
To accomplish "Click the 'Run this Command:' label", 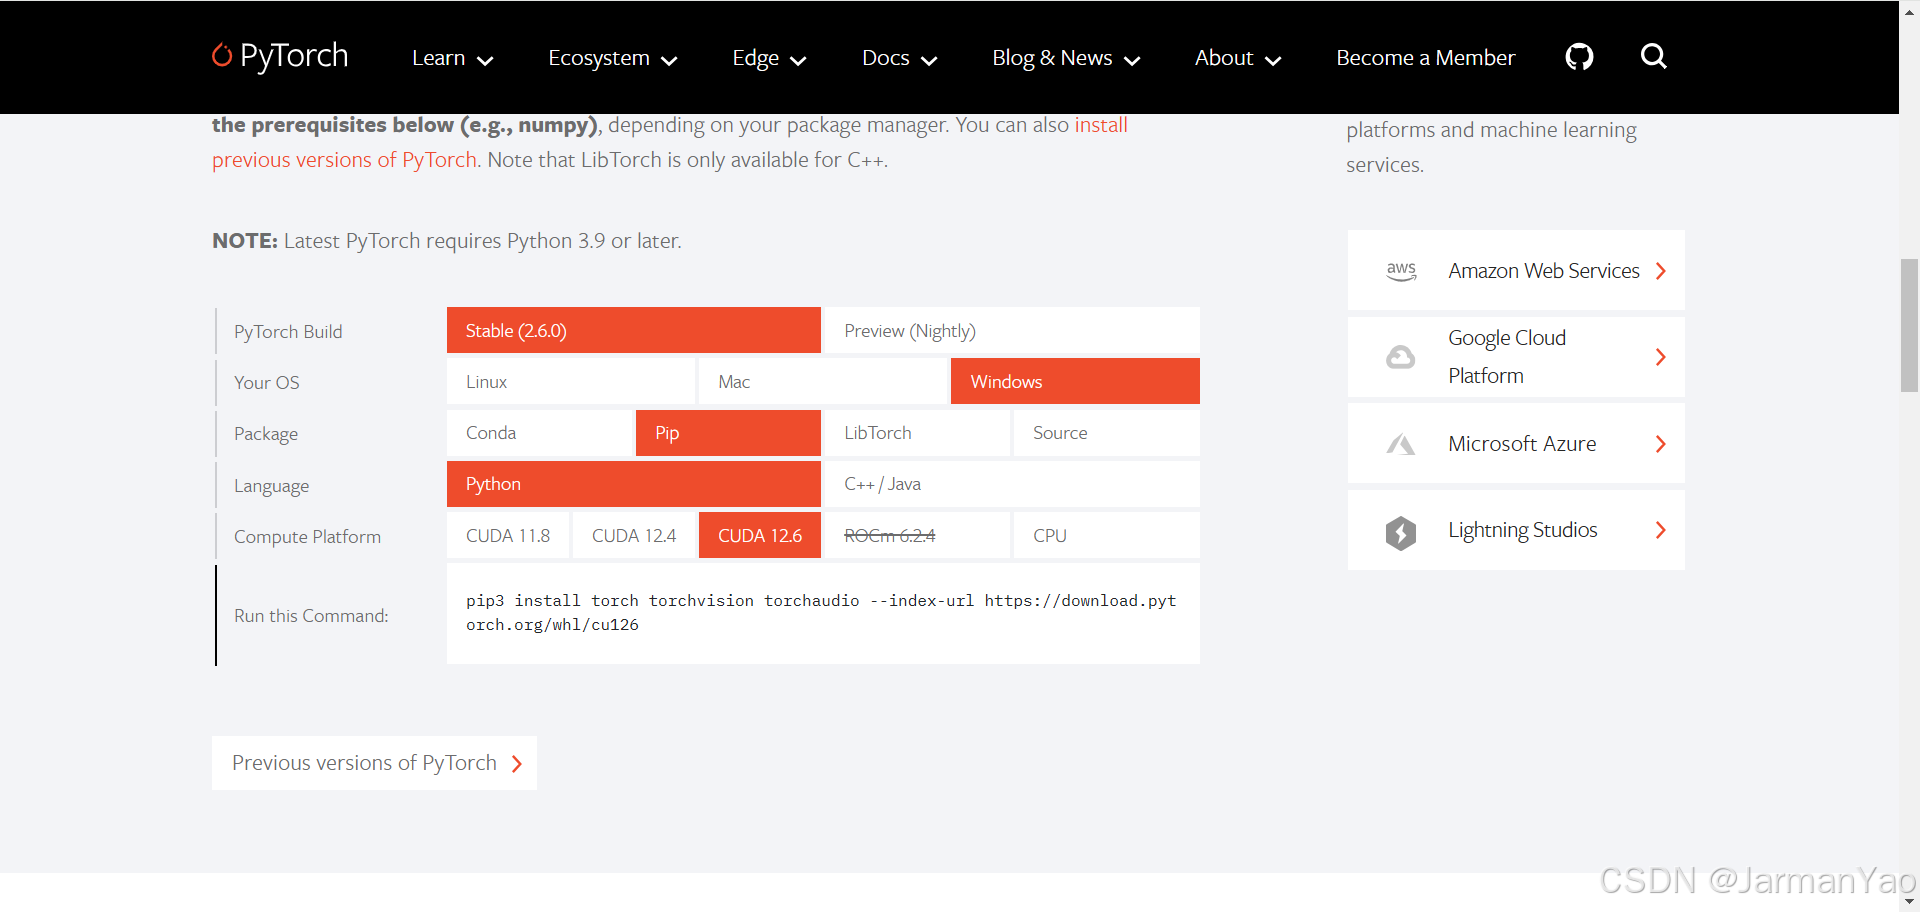I will click(x=311, y=616).
